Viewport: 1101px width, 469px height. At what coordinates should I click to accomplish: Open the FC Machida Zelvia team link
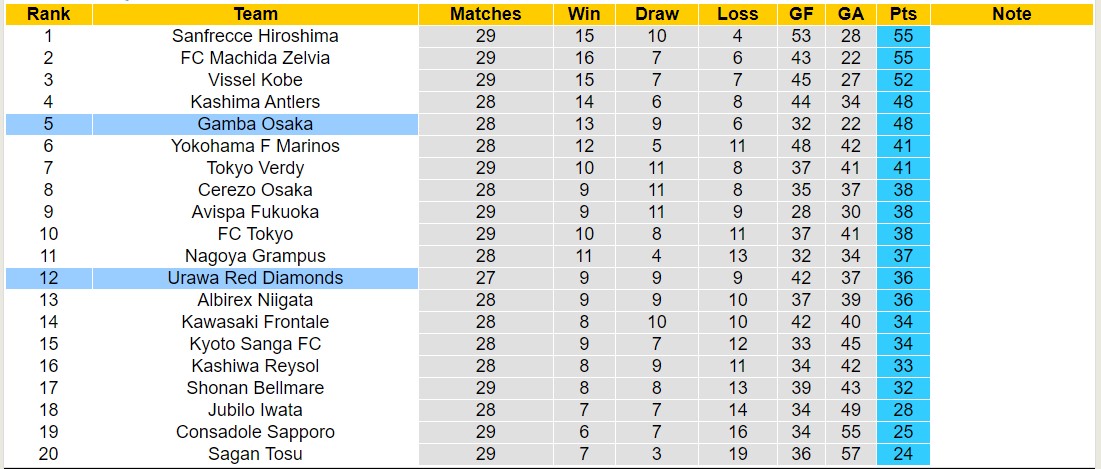tap(255, 58)
